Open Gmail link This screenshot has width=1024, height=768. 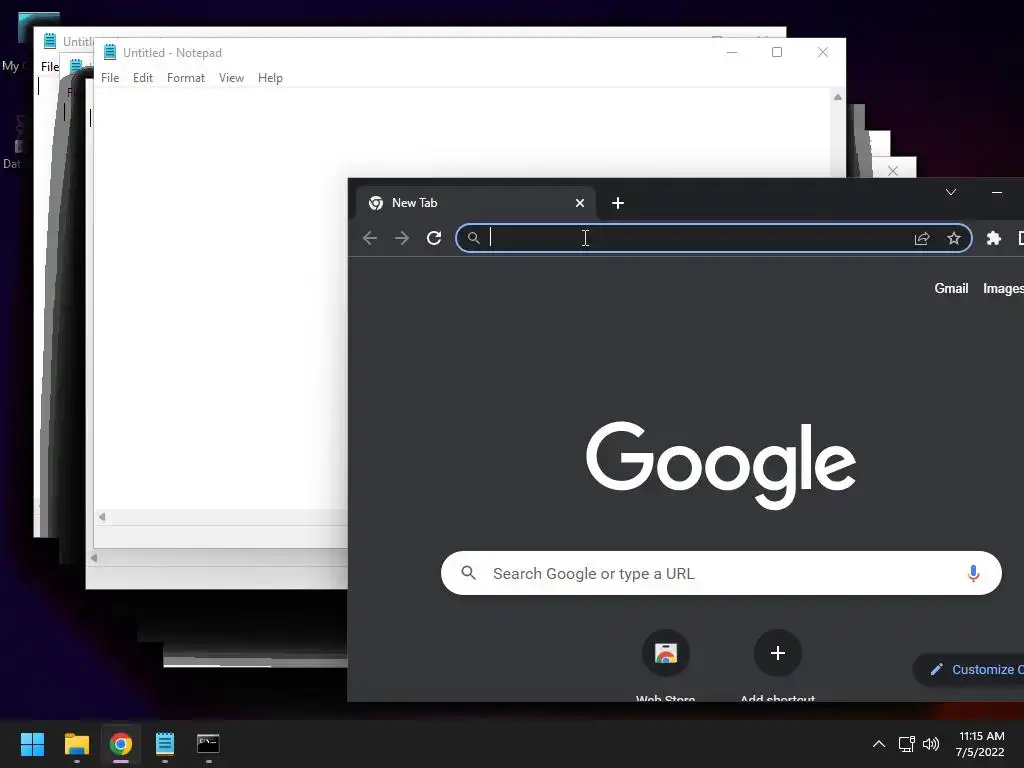coord(951,289)
